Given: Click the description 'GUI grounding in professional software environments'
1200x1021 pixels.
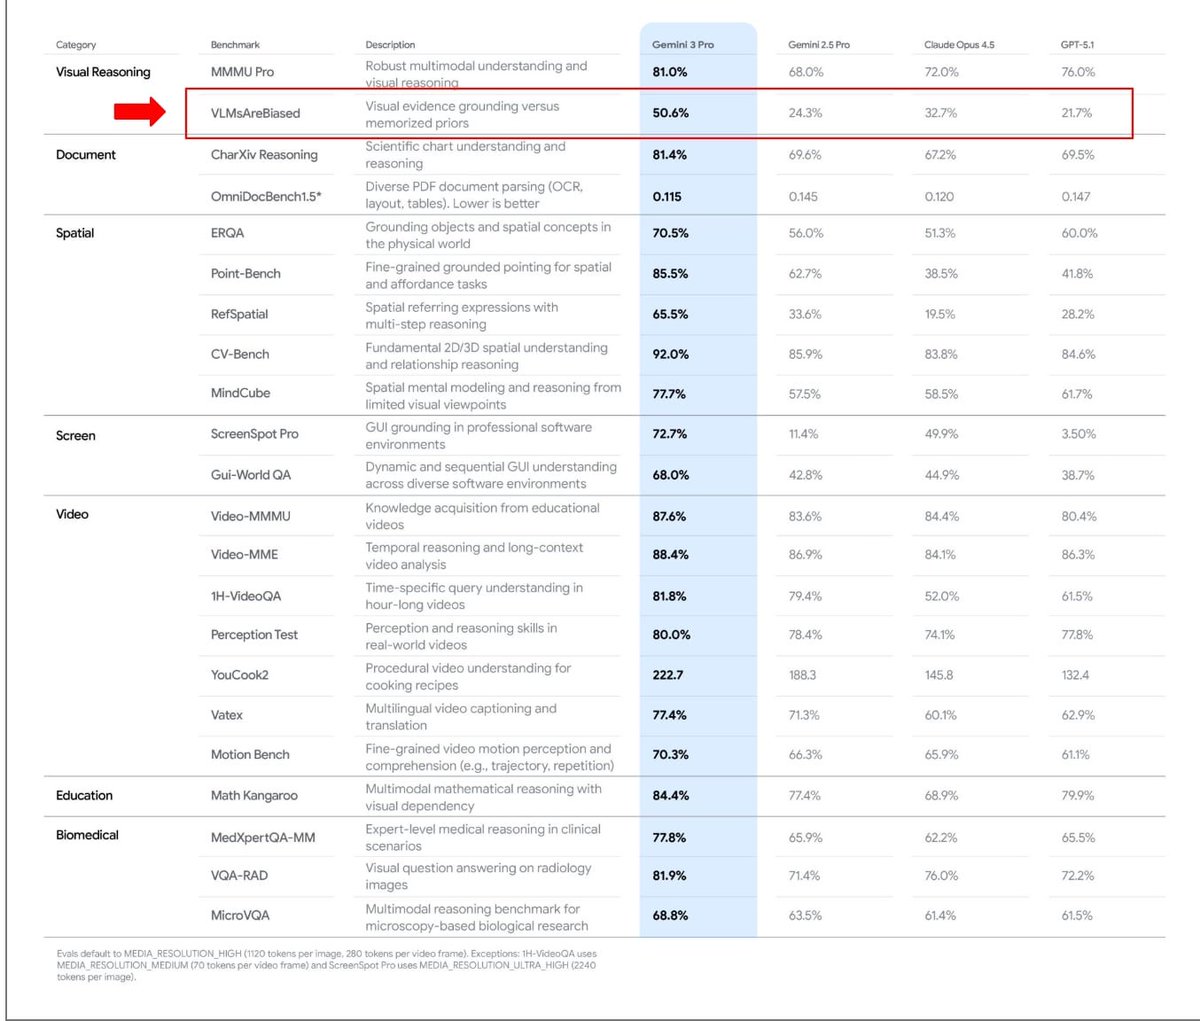Looking at the screenshot, I should 479,436.
